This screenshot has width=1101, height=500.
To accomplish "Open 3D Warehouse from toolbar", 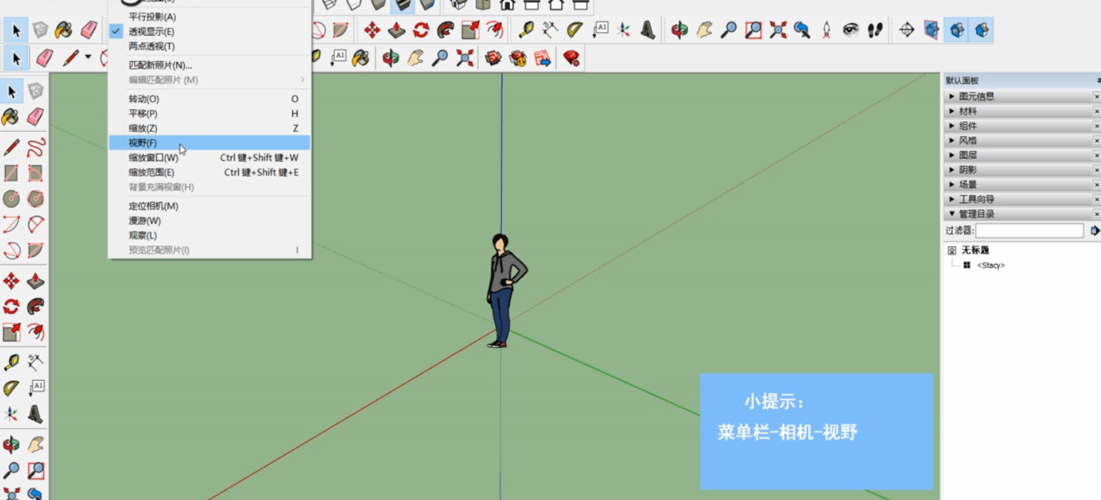I will (x=494, y=58).
